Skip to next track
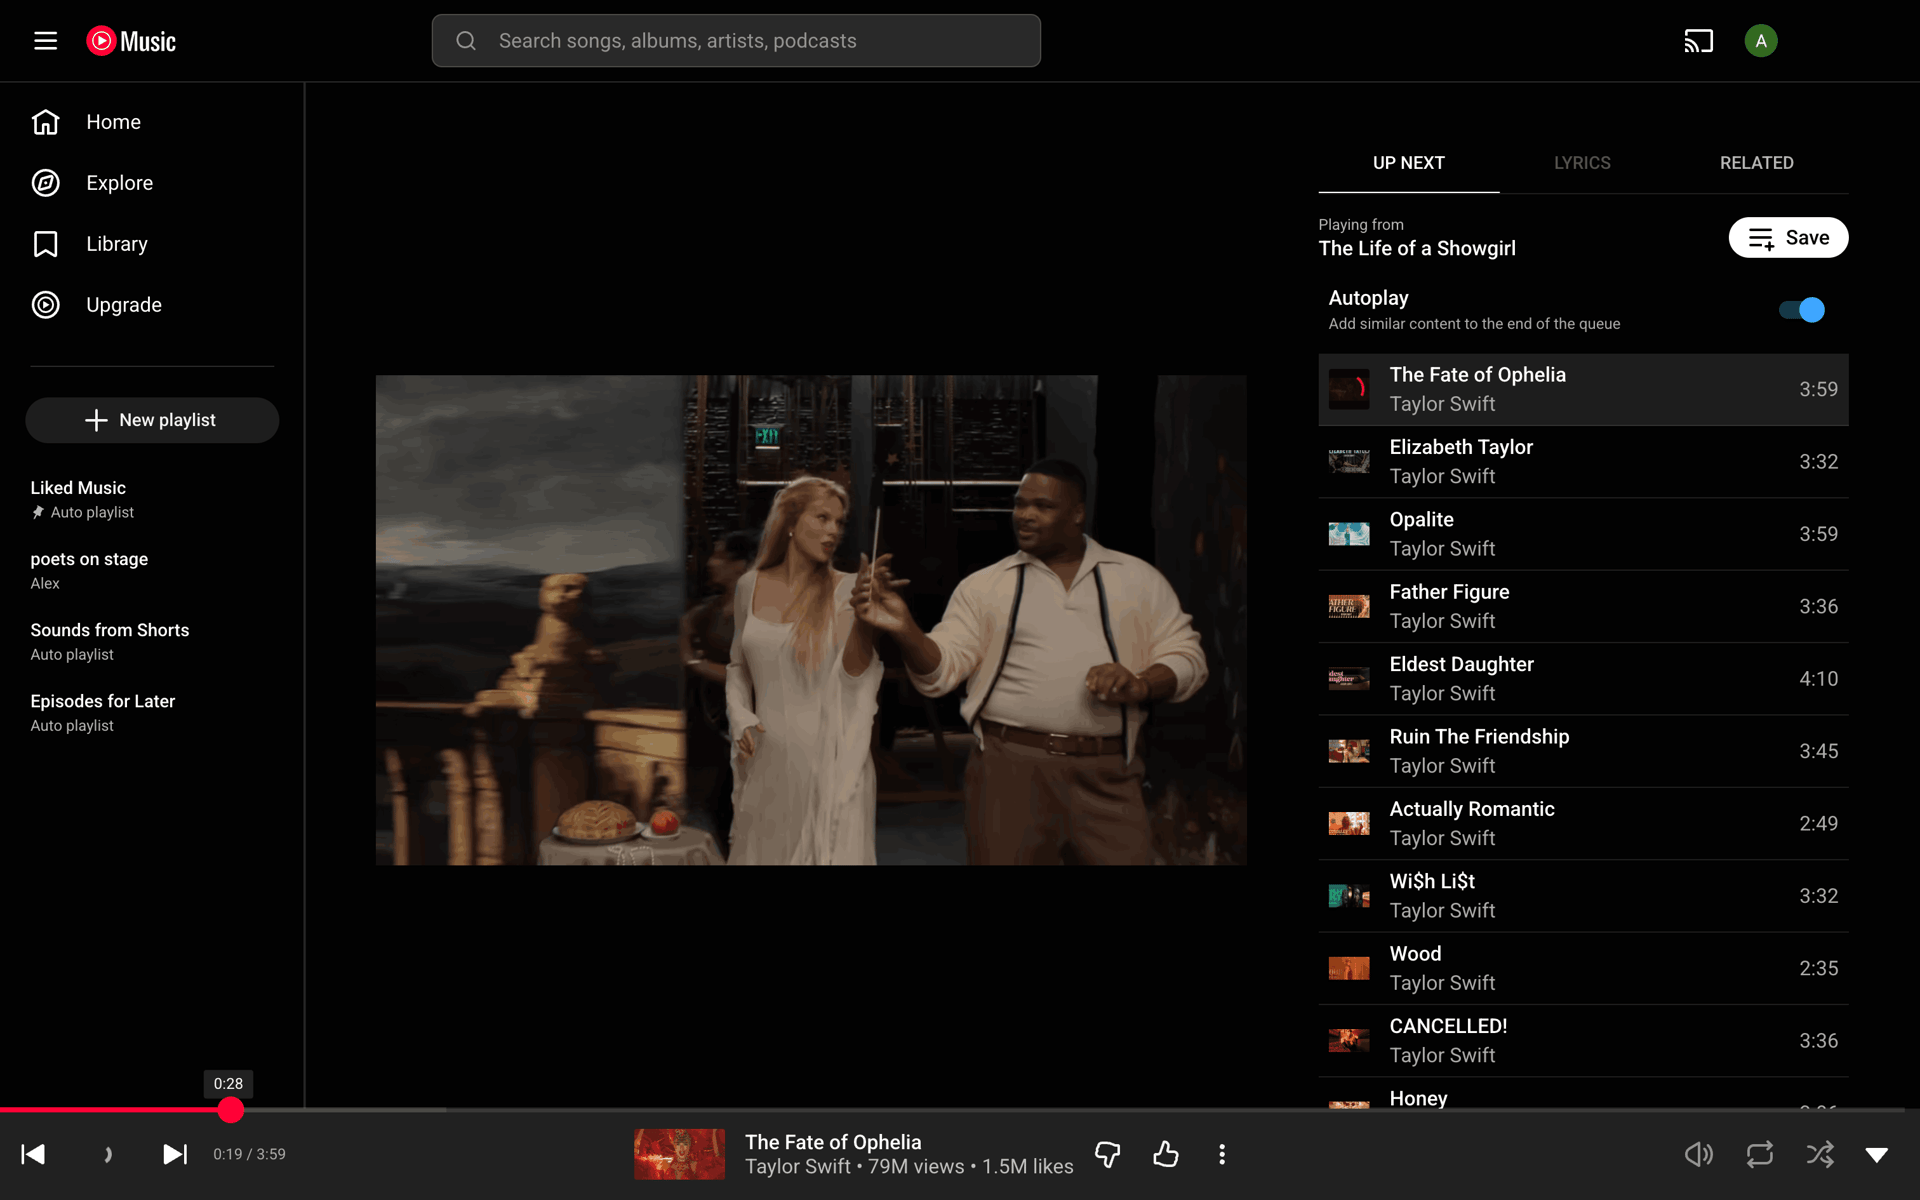The width and height of the screenshot is (1920, 1200). click(x=175, y=1154)
